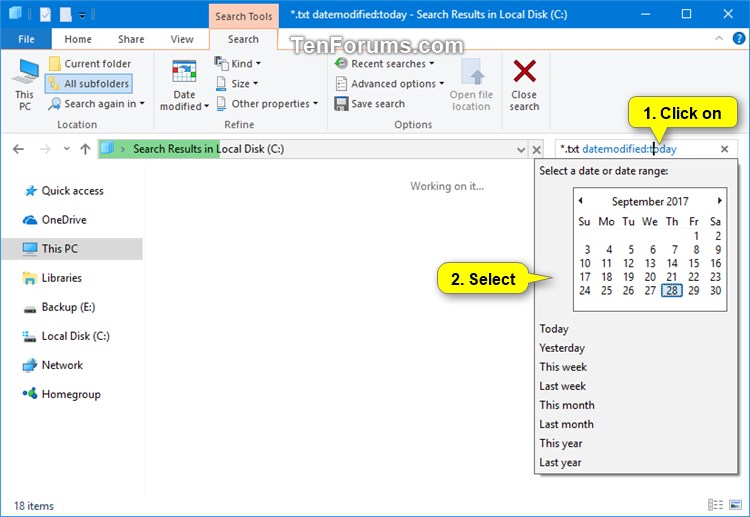Click the File Explorer title bar icon

point(15,14)
